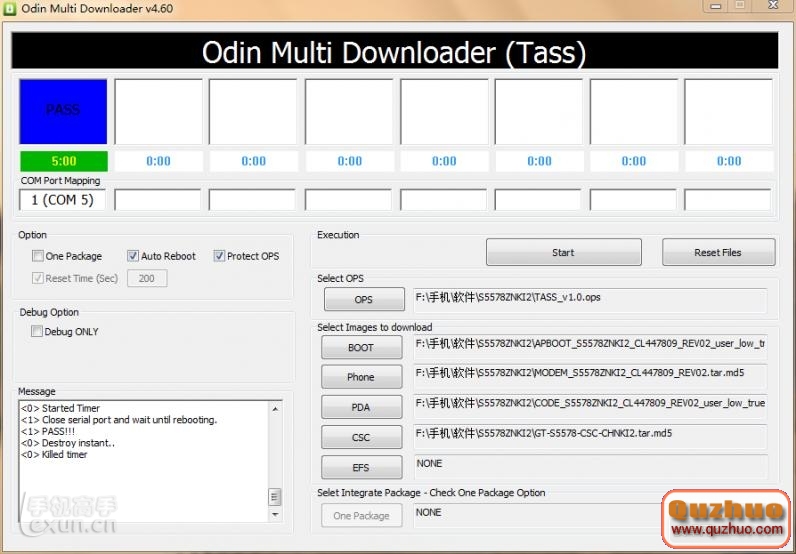
Task: Click the '<0> Started Timer' message line
Action: coord(60,408)
